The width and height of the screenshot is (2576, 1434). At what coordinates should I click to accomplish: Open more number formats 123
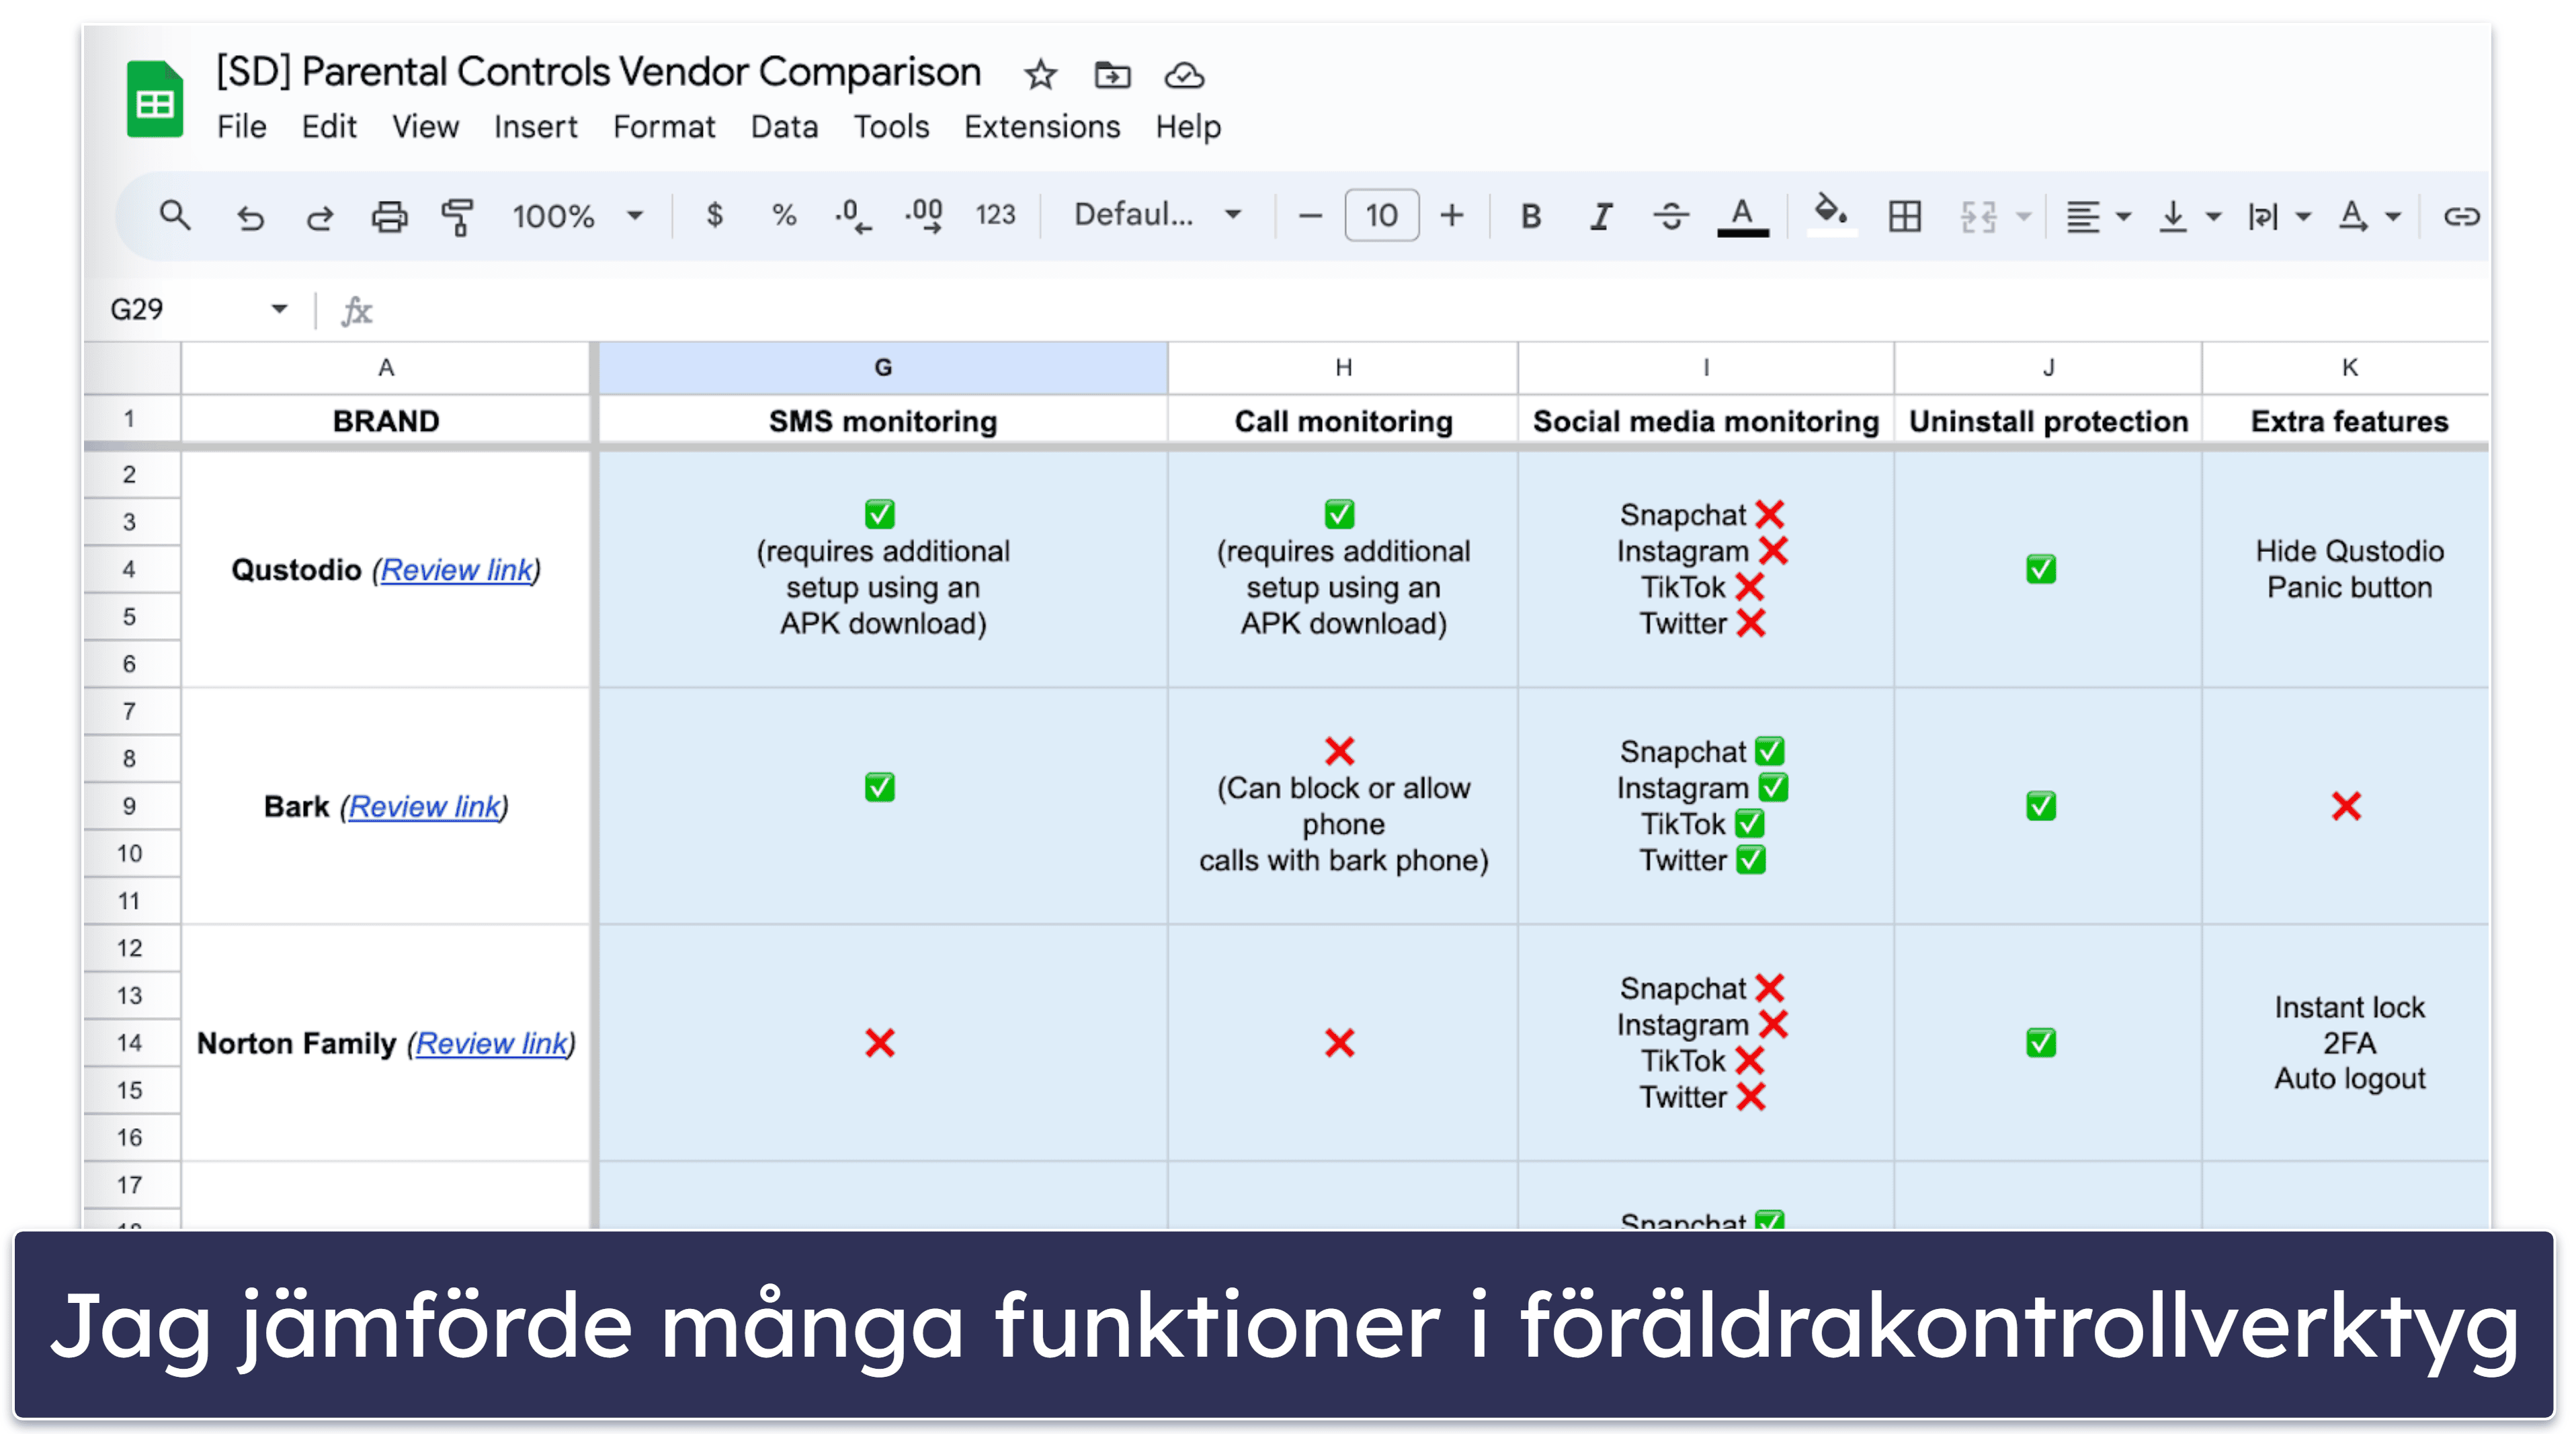pos(995,215)
